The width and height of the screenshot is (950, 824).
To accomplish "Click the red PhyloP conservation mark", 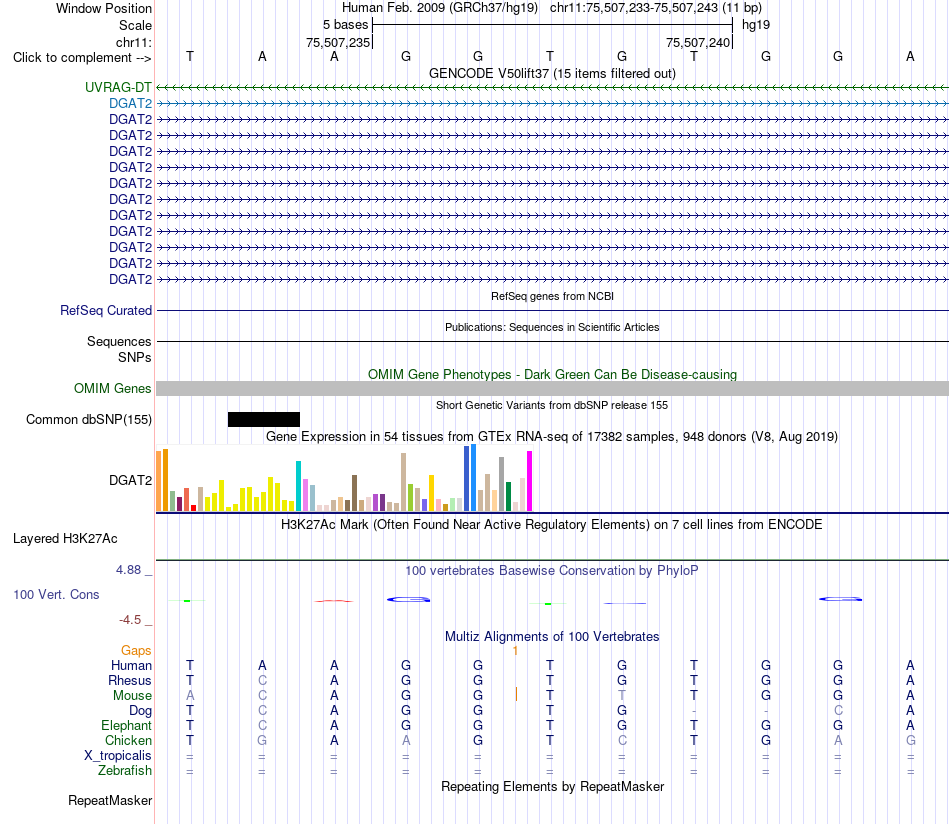I will click(x=334, y=601).
